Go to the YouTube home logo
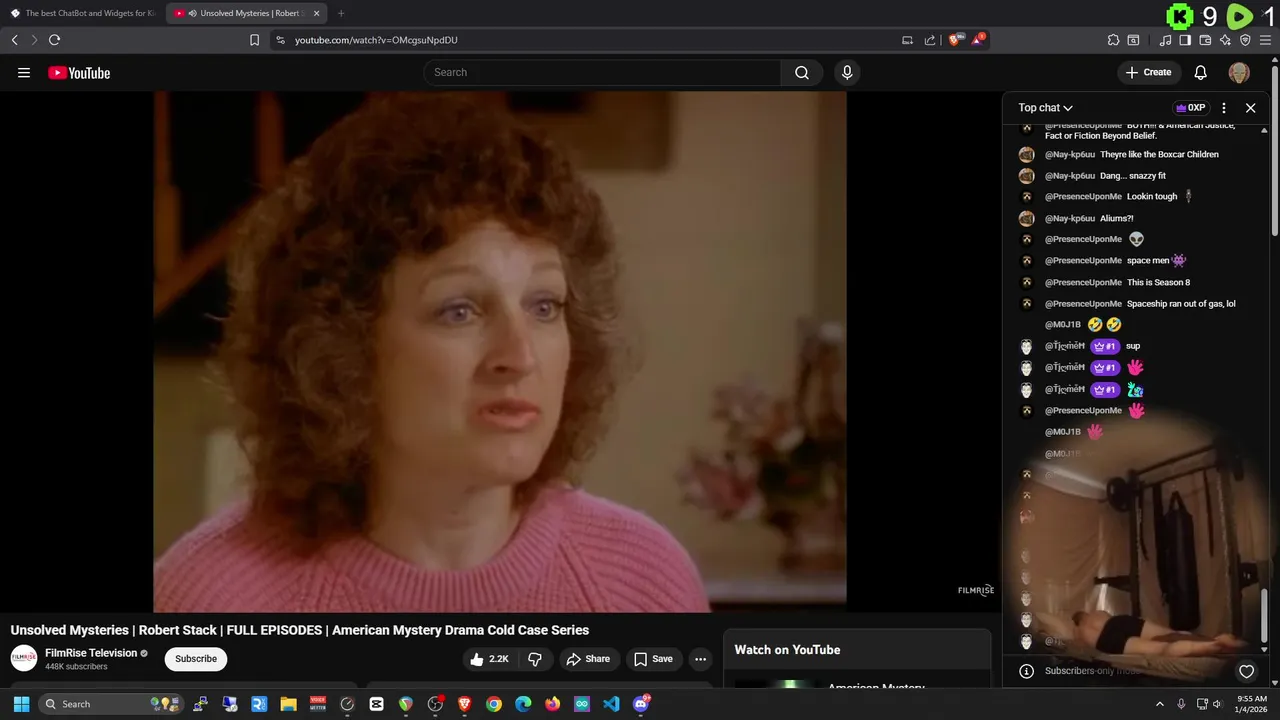This screenshot has width=1280, height=720. (x=79, y=73)
